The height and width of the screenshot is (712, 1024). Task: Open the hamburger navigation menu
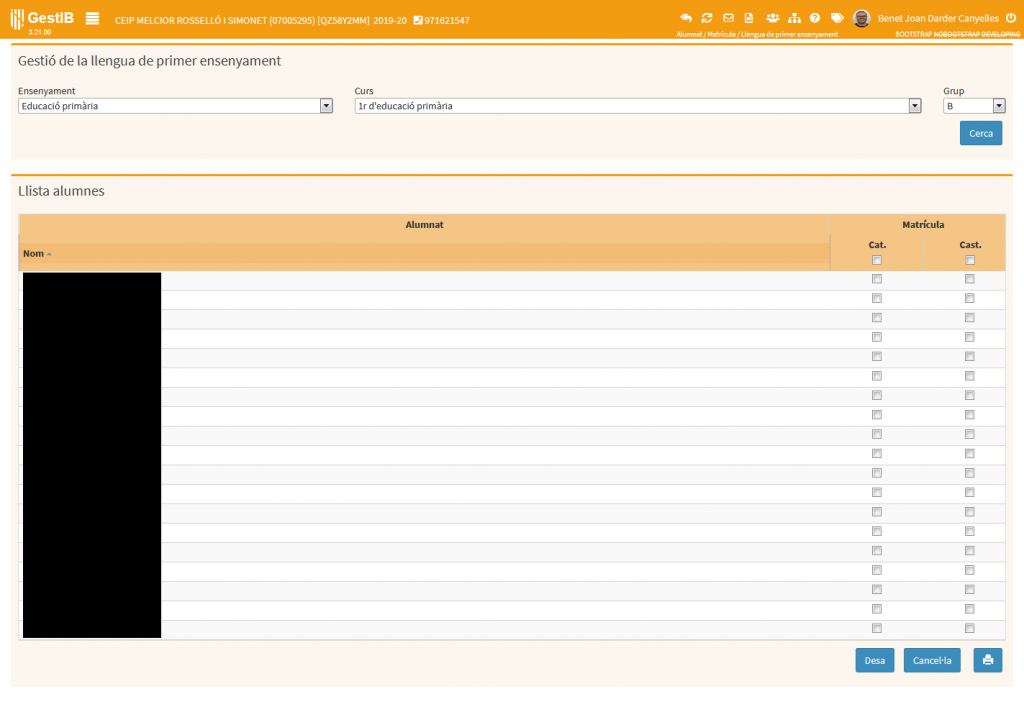click(x=92, y=17)
